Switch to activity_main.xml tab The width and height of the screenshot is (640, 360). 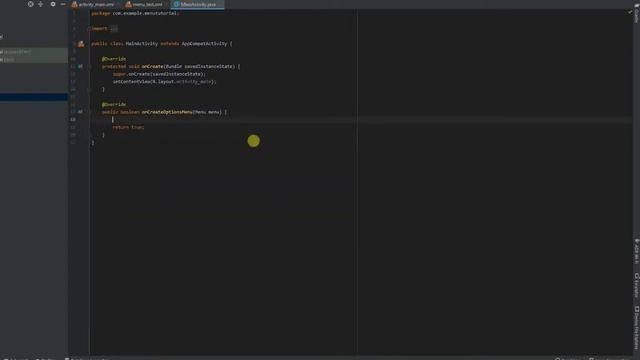coord(93,4)
